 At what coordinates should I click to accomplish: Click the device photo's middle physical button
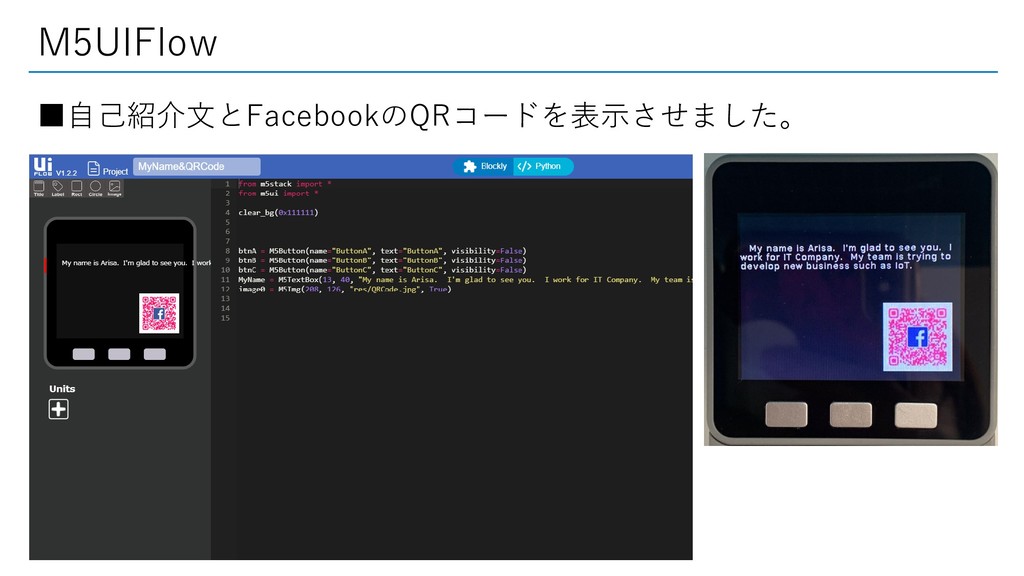[x=851, y=415]
